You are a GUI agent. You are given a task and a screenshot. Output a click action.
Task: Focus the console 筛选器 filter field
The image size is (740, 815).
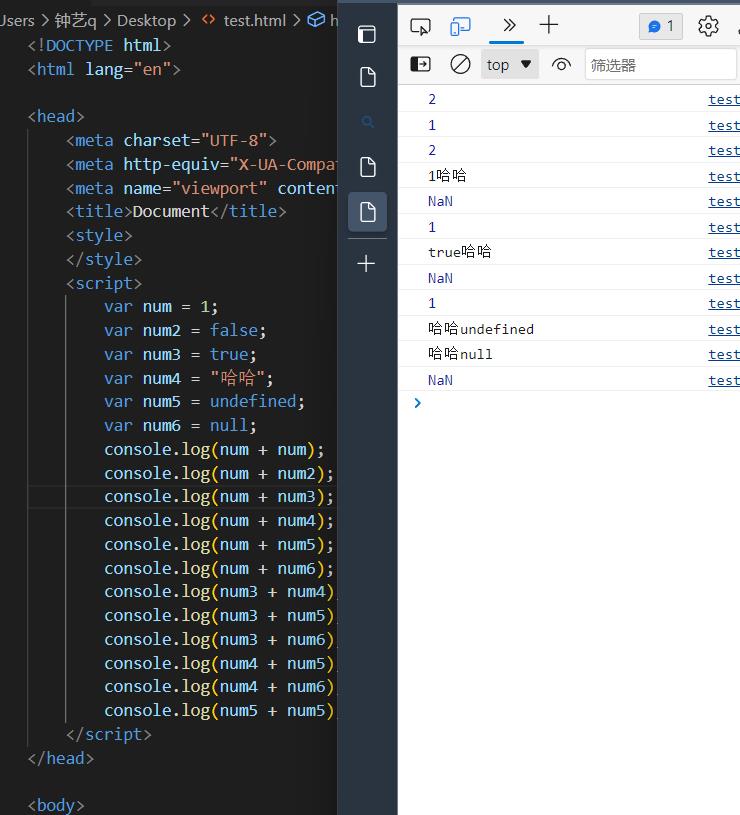coord(660,65)
